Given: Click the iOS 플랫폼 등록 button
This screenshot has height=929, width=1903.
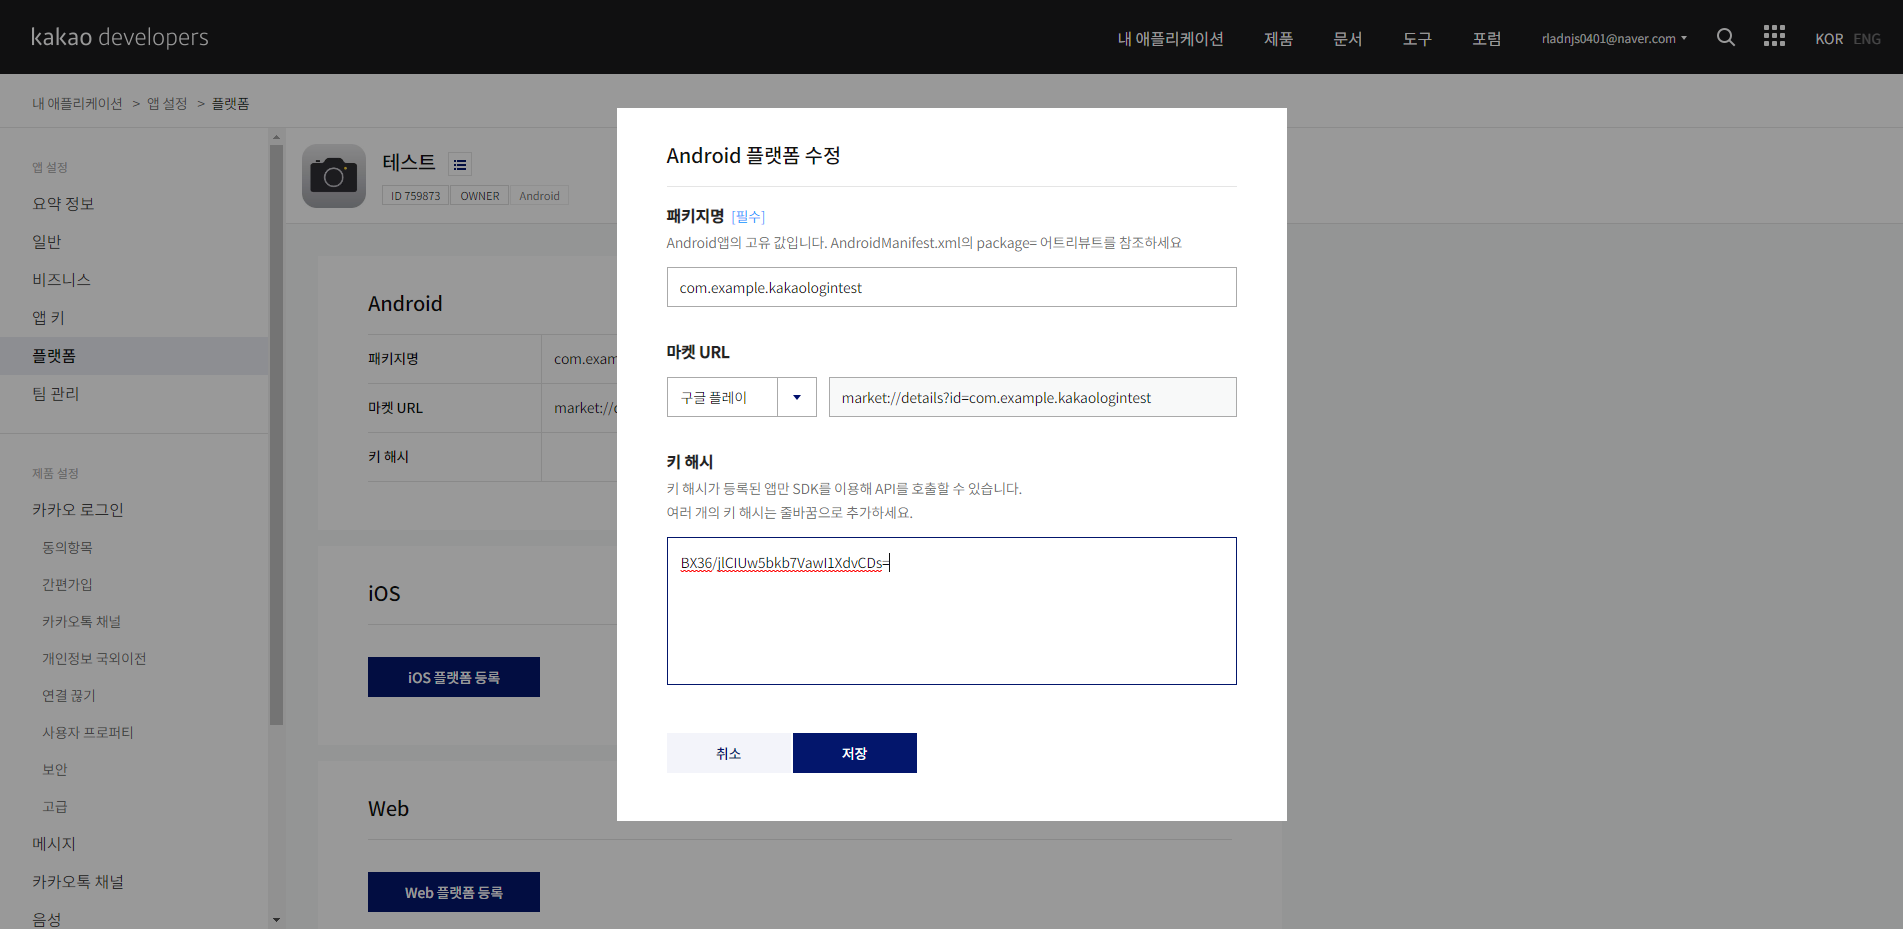Looking at the screenshot, I should (454, 677).
